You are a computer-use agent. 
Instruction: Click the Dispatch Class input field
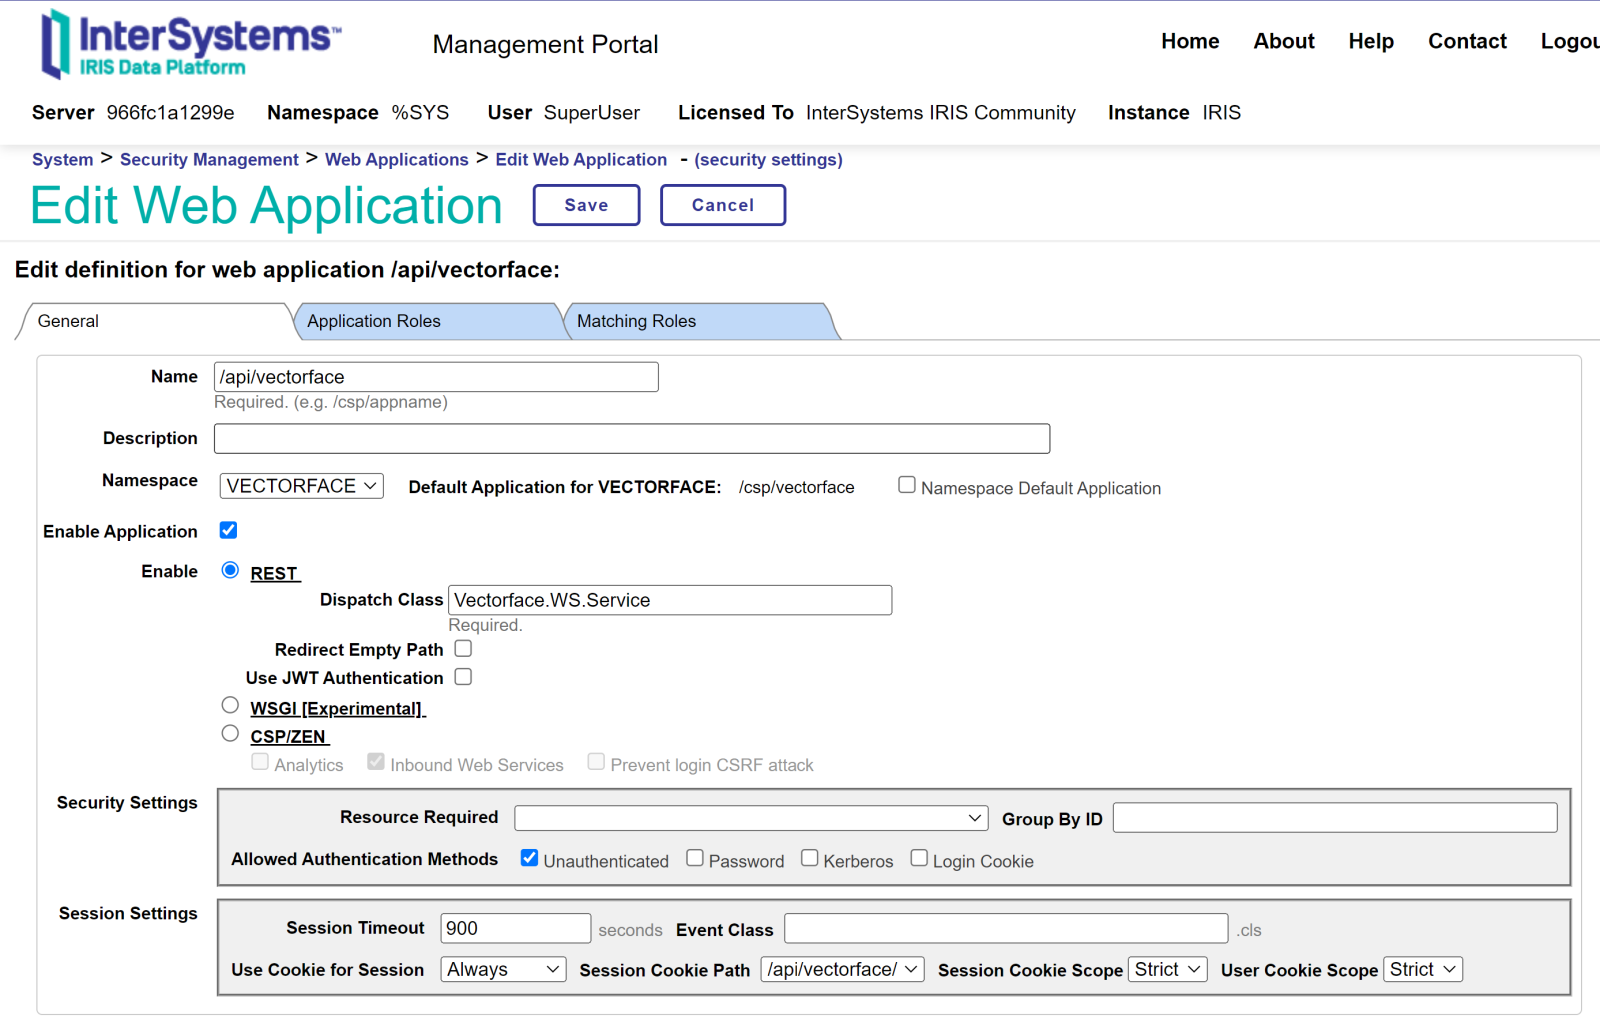click(x=669, y=600)
